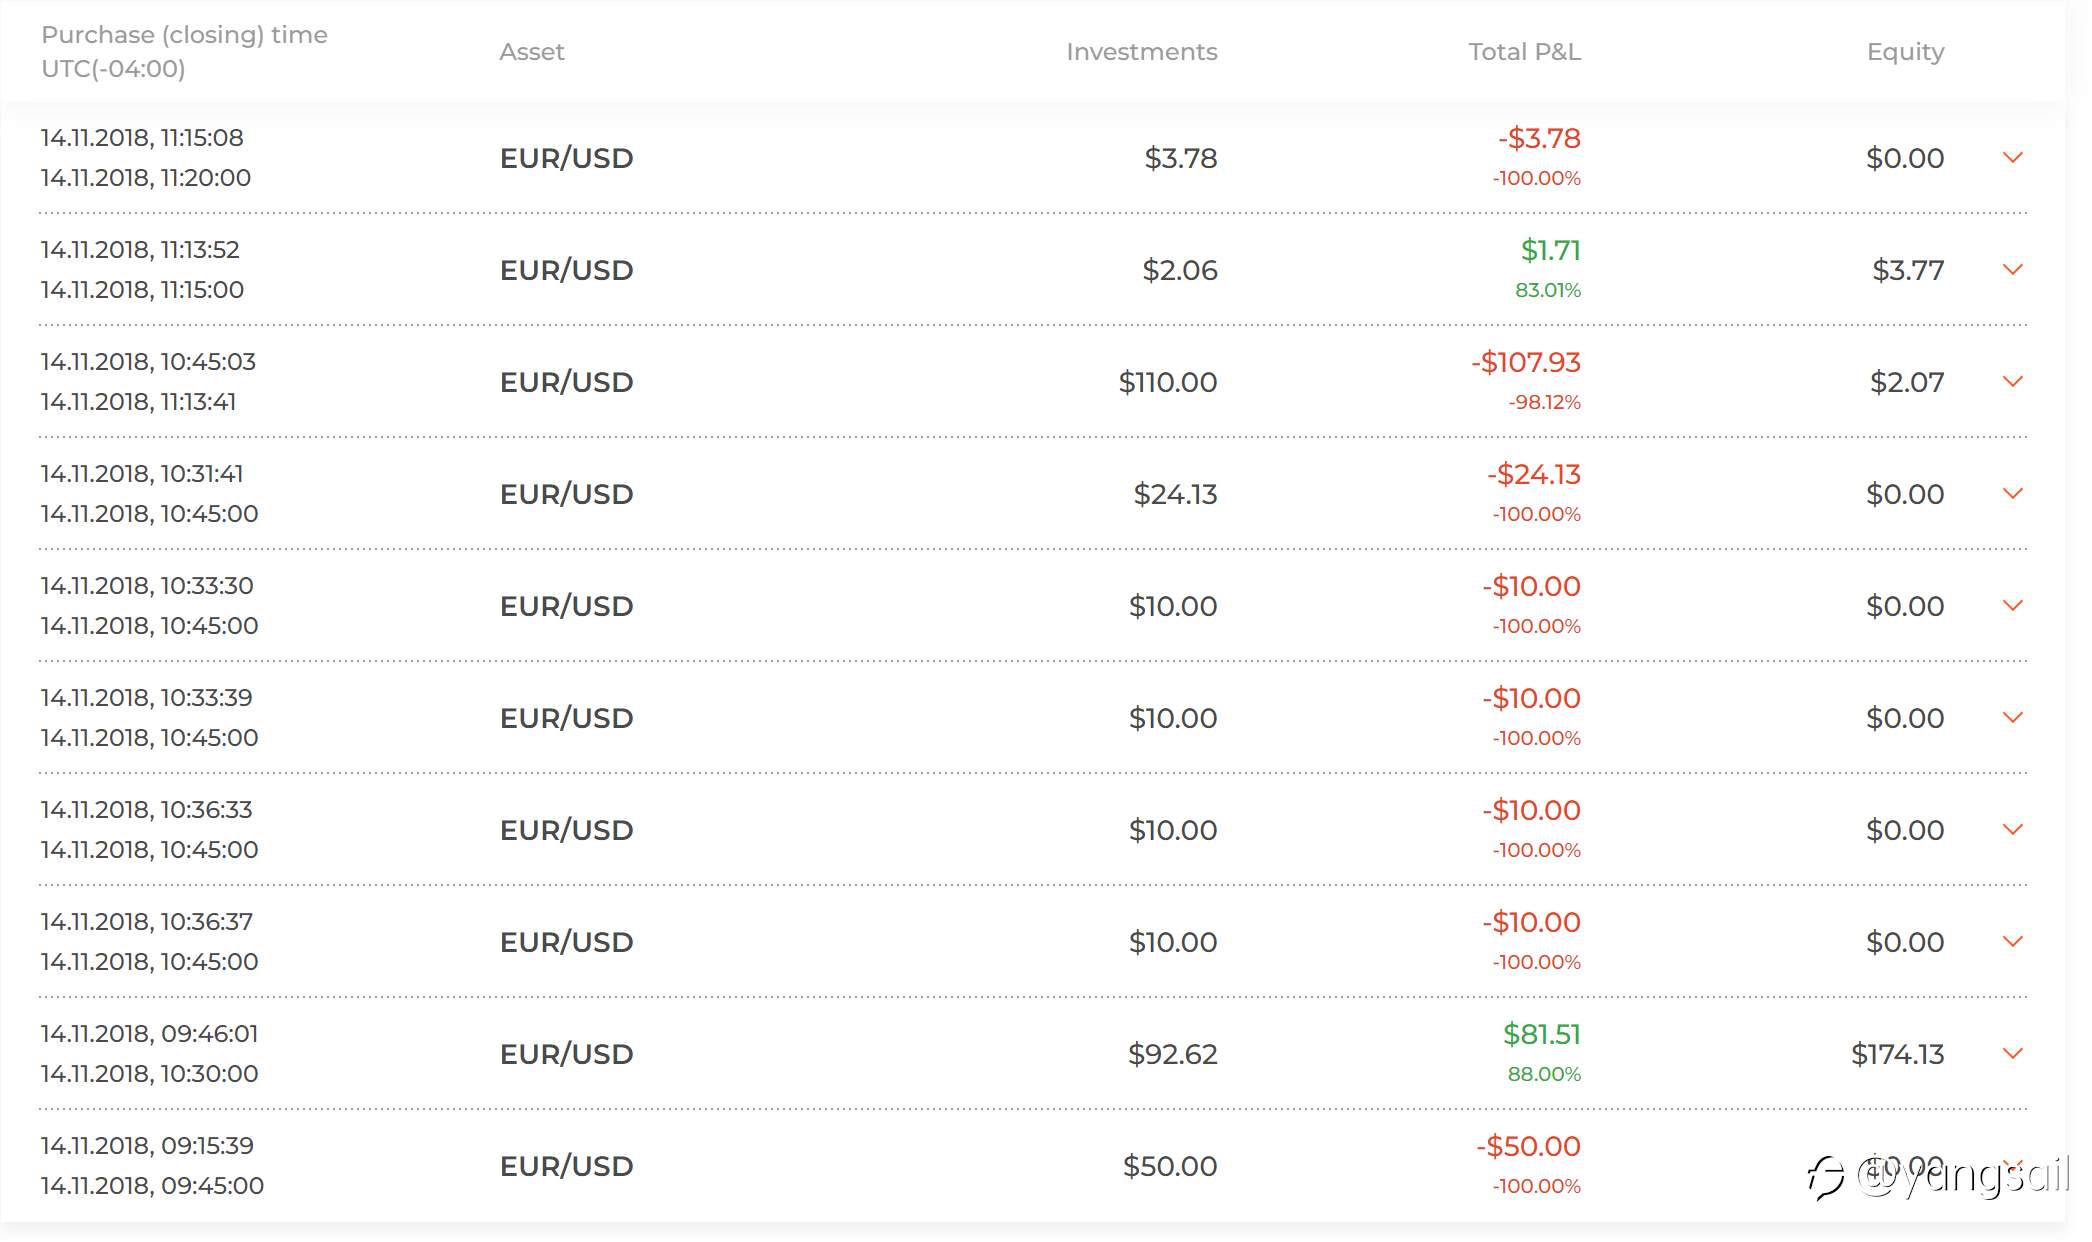Viewport: 2092px width, 1242px height.
Task: Click the -$107.93 loss value
Action: coord(1526,362)
